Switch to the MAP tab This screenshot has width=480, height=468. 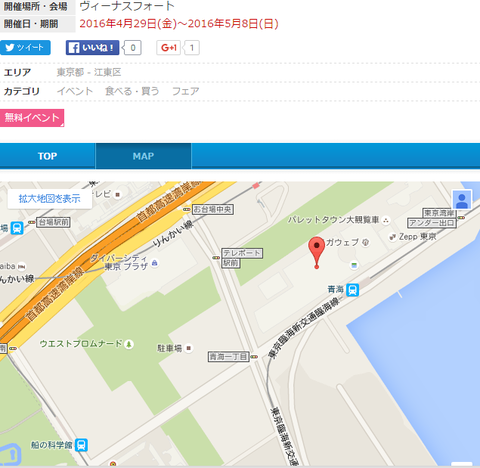click(x=143, y=156)
